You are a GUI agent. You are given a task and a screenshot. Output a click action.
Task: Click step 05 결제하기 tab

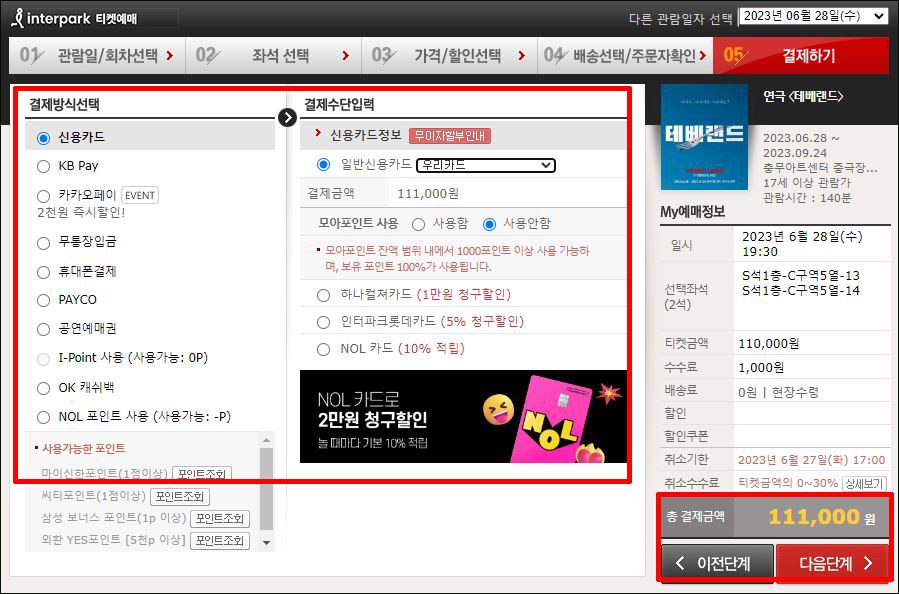point(802,56)
